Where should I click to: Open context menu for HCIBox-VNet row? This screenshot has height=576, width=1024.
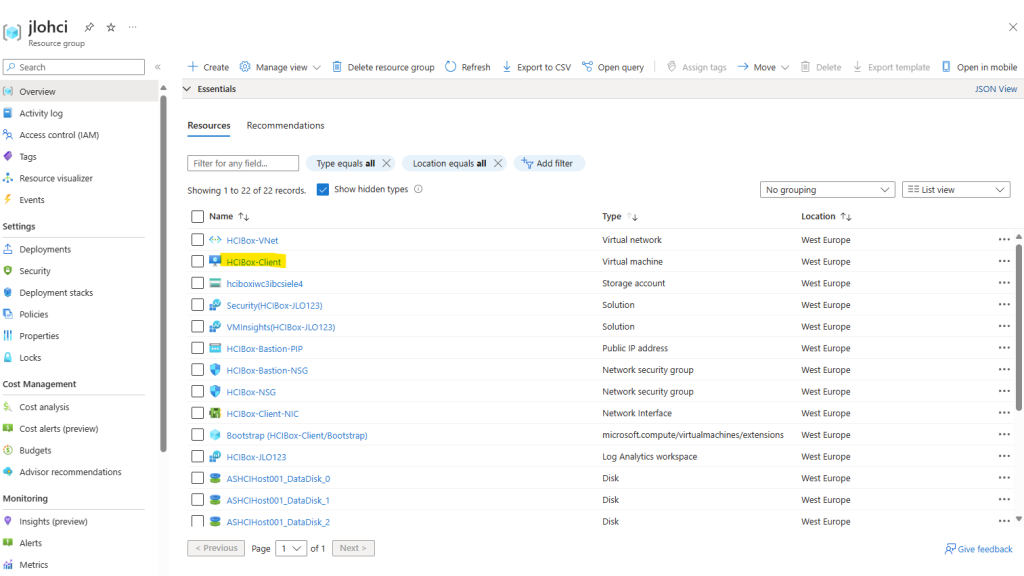(1004, 240)
